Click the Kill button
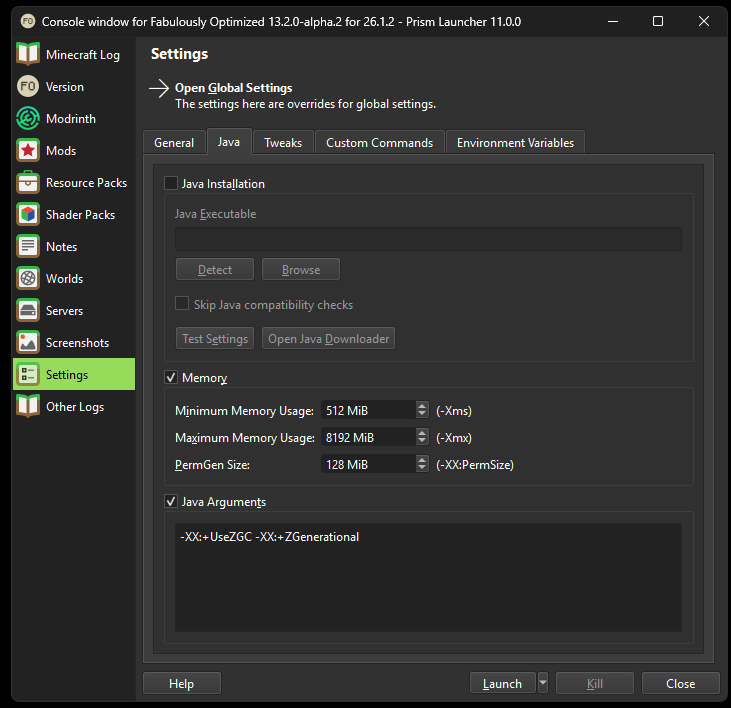 tap(595, 683)
